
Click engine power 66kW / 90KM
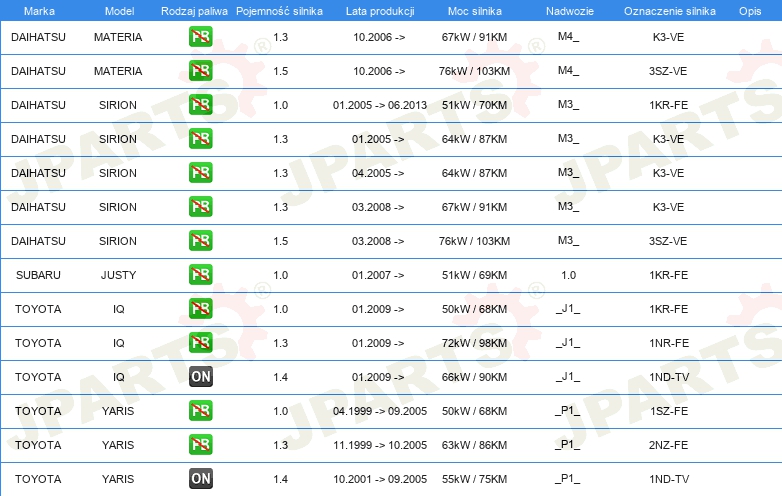pos(474,377)
